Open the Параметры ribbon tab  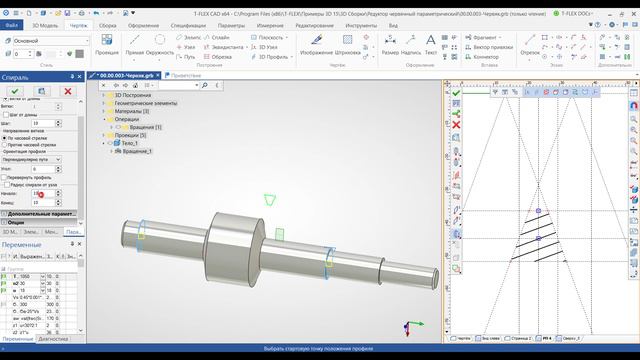pyautogui.click(x=231, y=25)
